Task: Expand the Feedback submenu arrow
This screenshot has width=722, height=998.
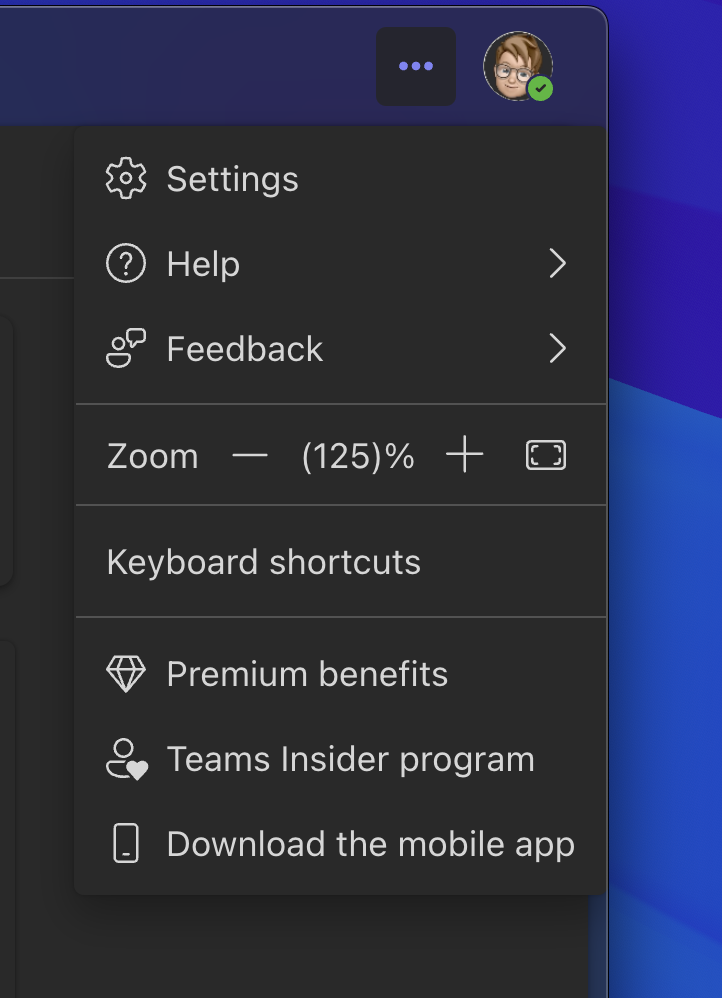Action: (x=558, y=348)
